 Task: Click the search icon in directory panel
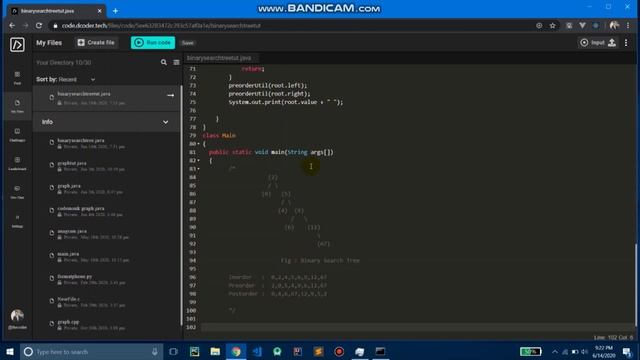click(164, 62)
